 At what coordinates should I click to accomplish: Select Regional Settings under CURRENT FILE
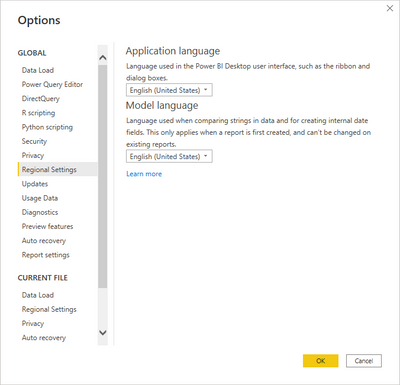[49, 309]
